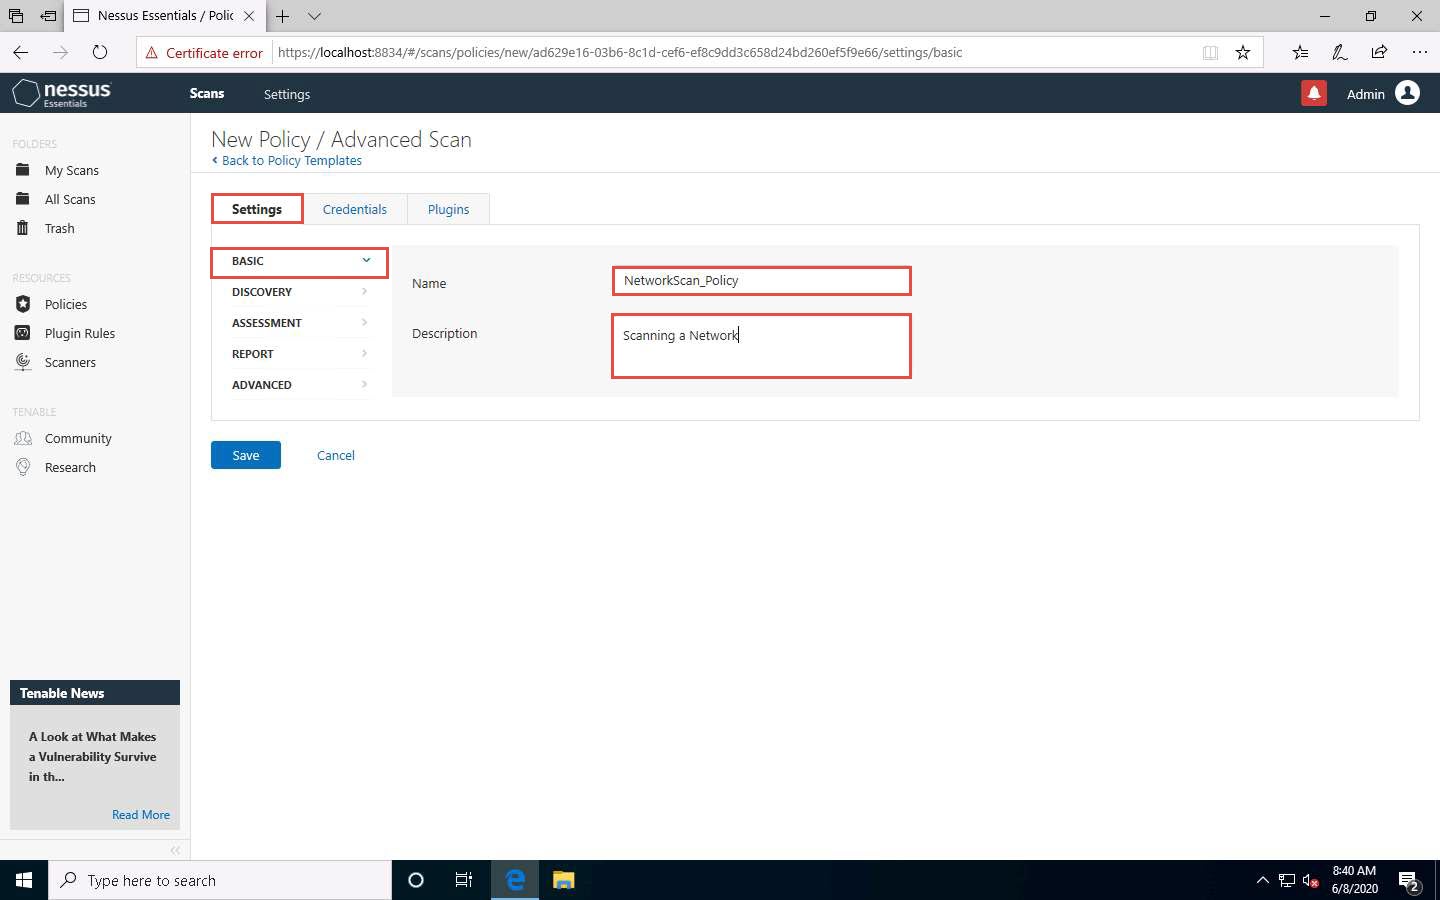Open Windows Start menu
Viewport: 1440px width, 900px height.
pos(24,880)
